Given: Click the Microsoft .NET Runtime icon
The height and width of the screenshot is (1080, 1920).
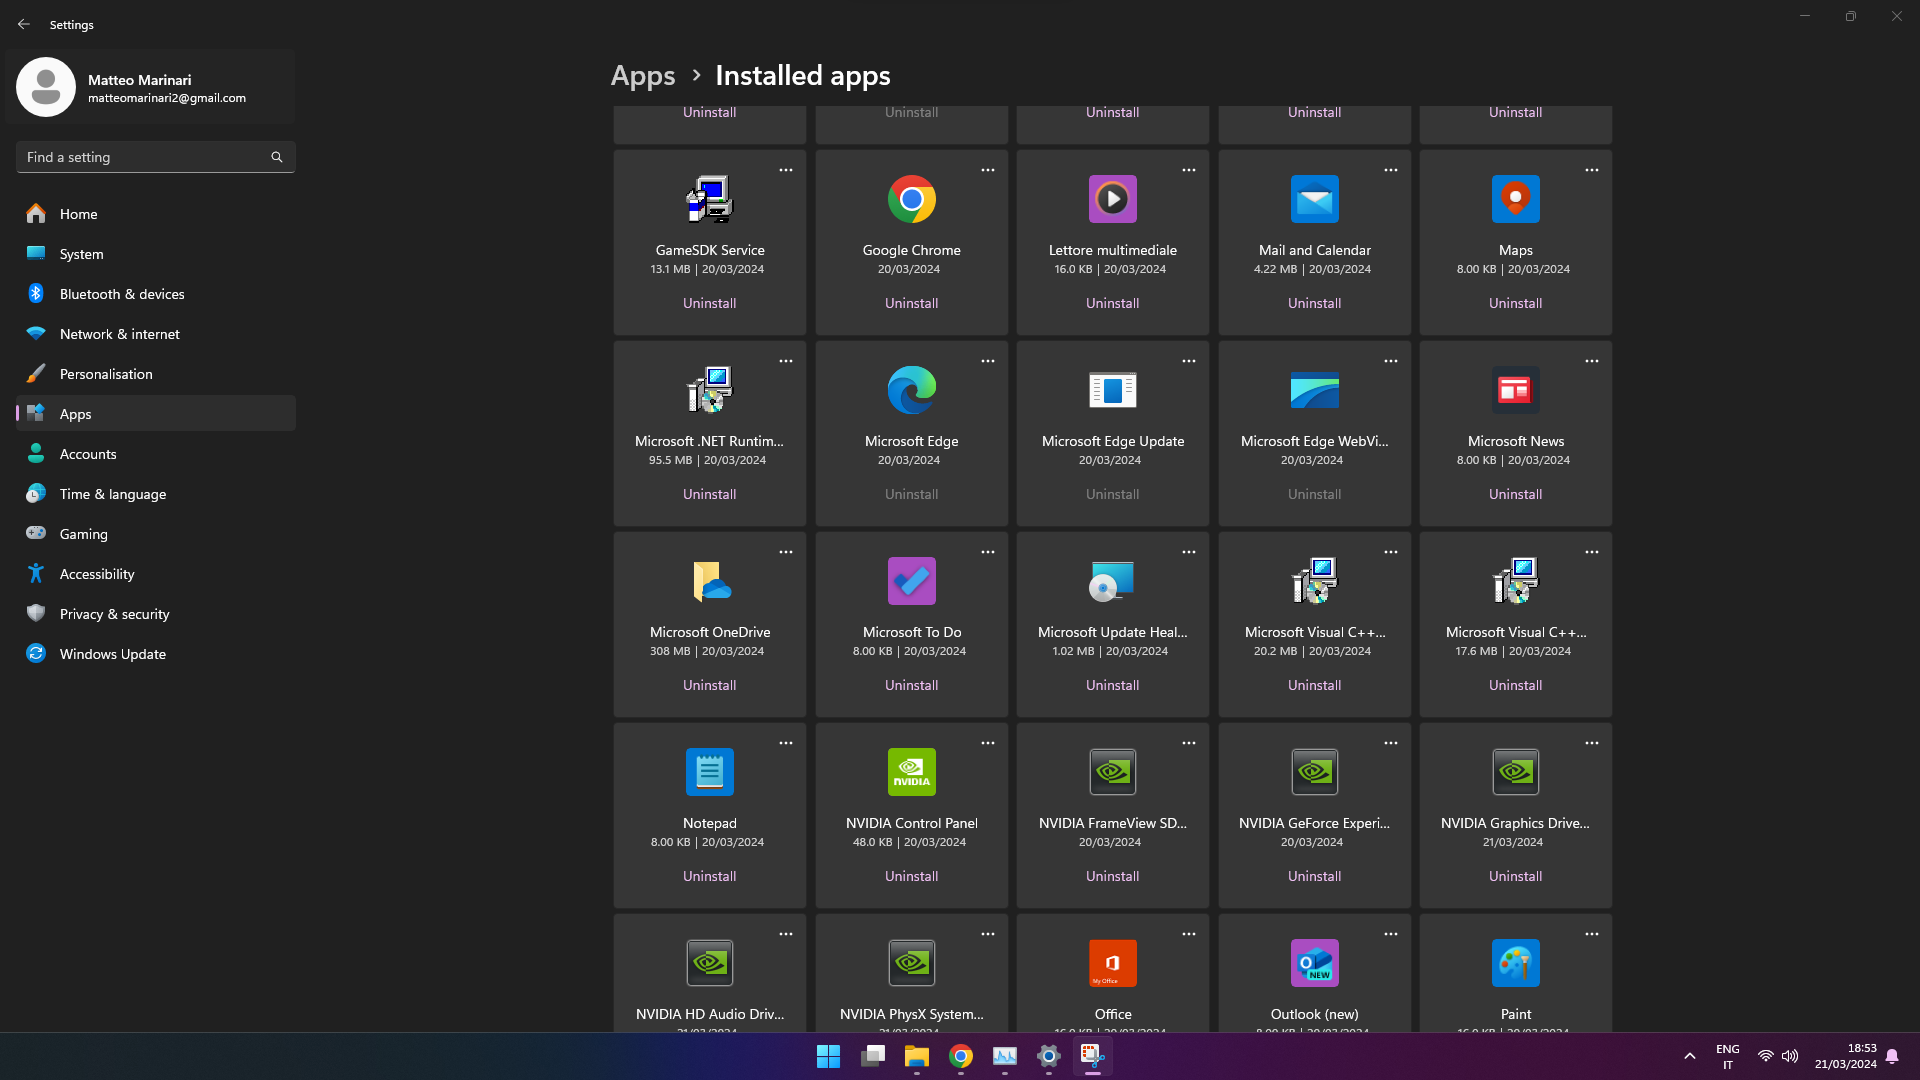Looking at the screenshot, I should click(710, 390).
